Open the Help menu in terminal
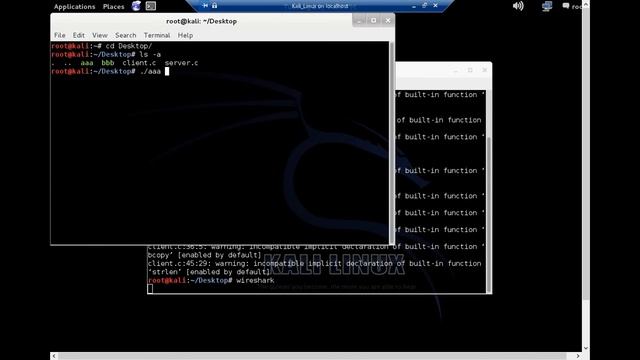This screenshot has height=360, width=640. [x=185, y=36]
